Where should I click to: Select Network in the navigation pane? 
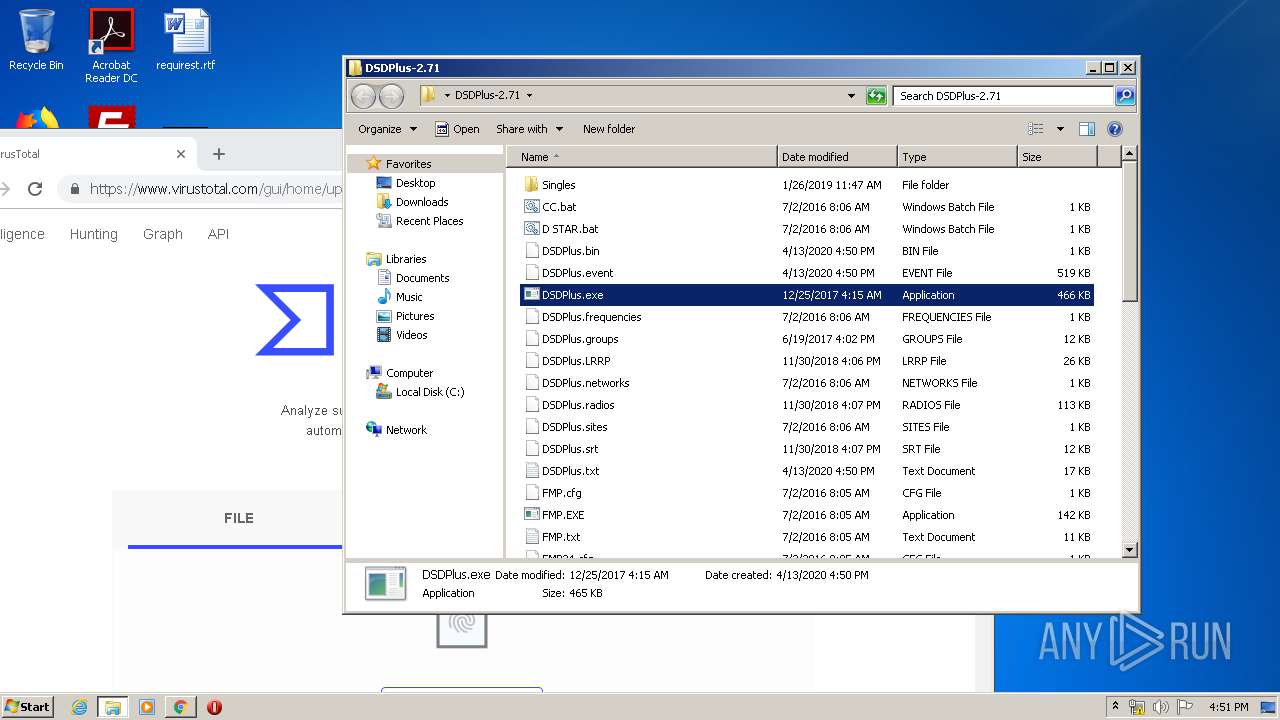pyautogui.click(x=406, y=430)
